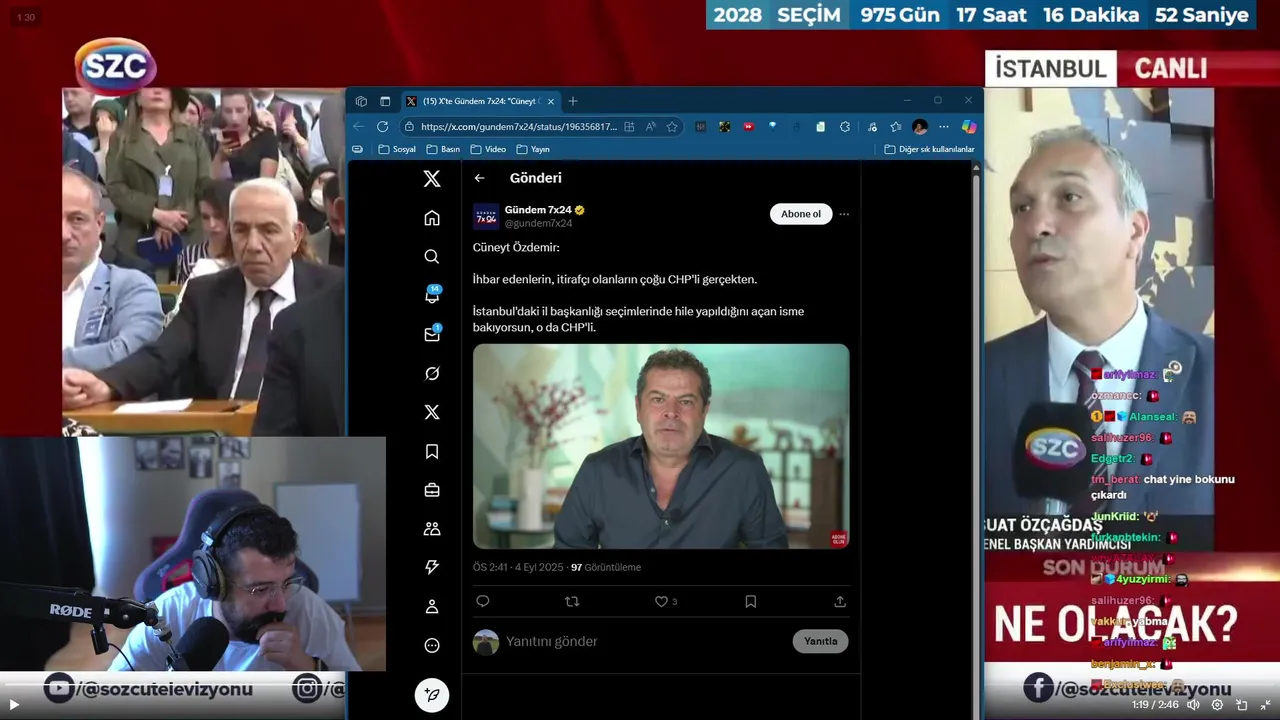Bookmark the post using the action-row bookmark
Viewport: 1280px width, 720px height.
(x=751, y=601)
